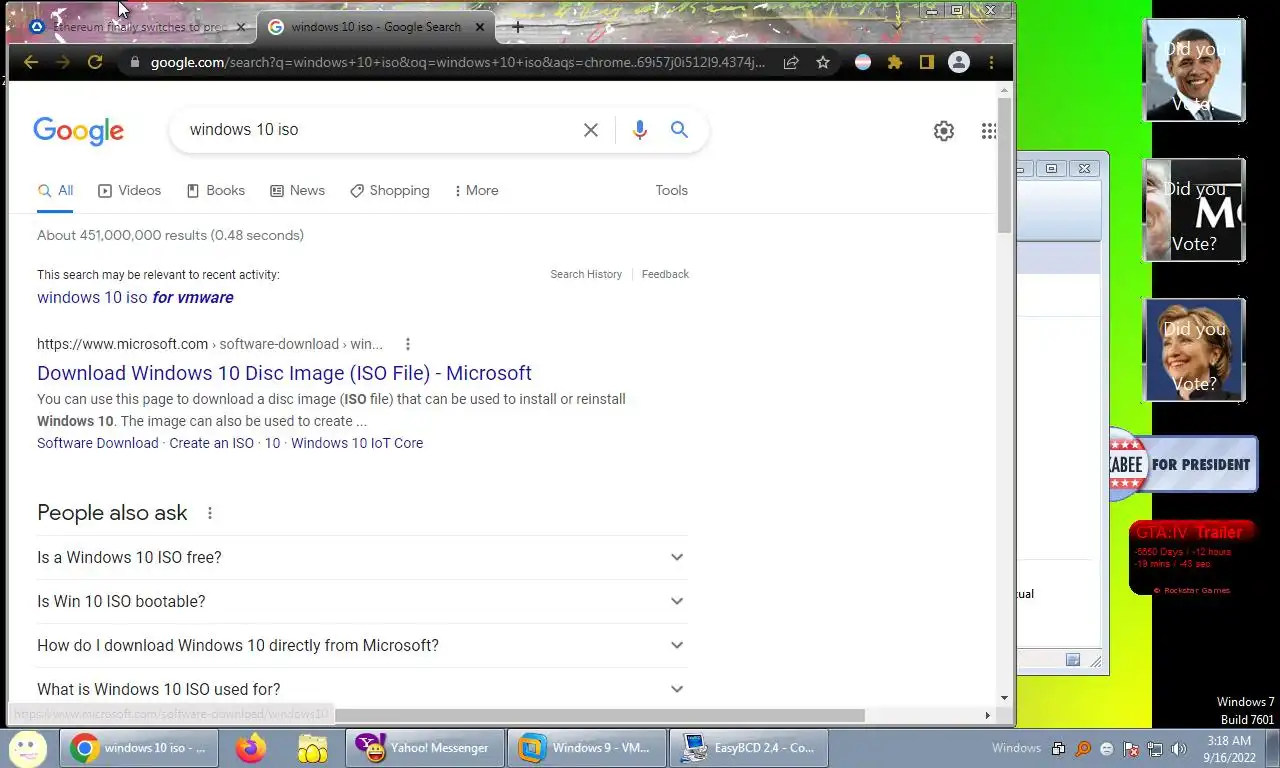
Task: Open Chrome profile avatar
Action: click(959, 62)
